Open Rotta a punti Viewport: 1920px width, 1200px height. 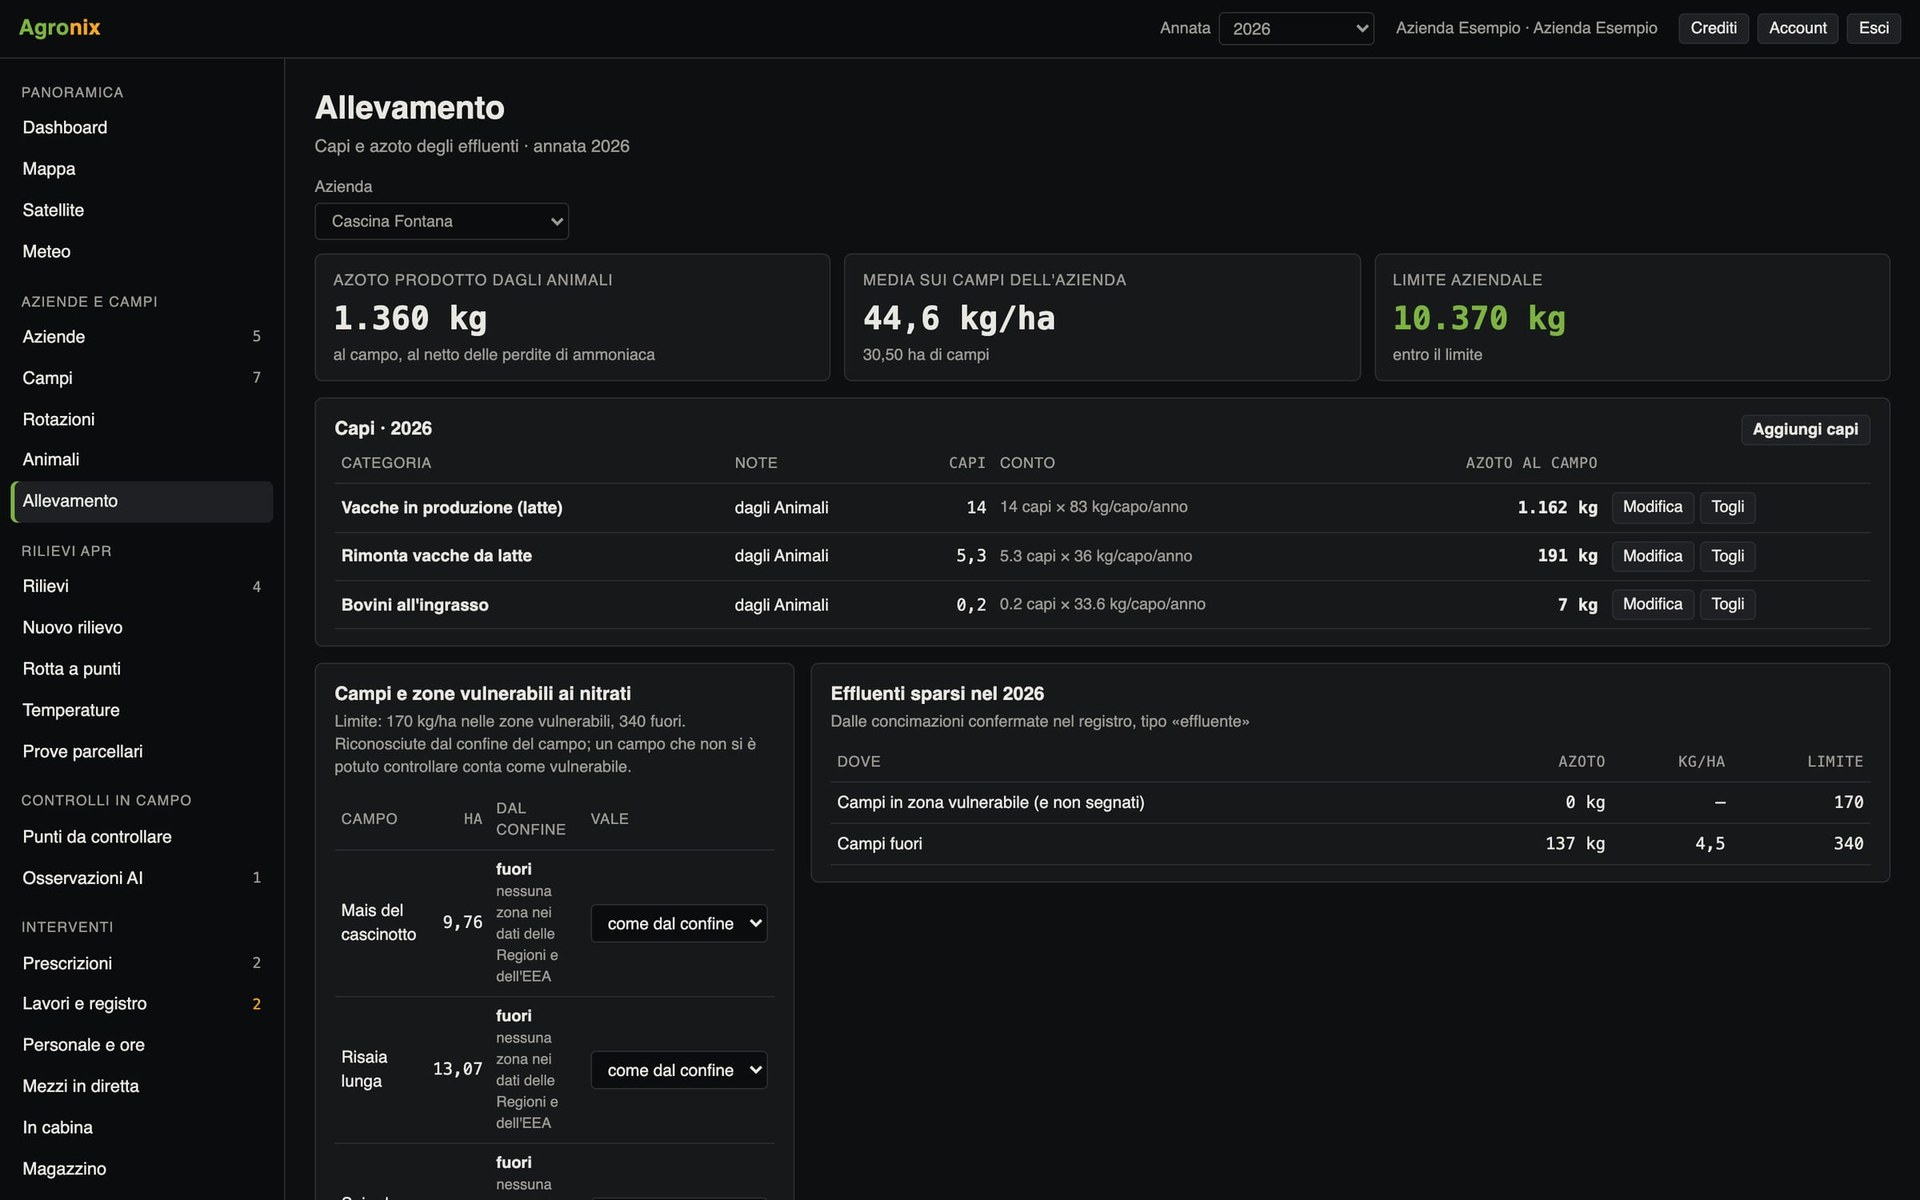pos(142,669)
